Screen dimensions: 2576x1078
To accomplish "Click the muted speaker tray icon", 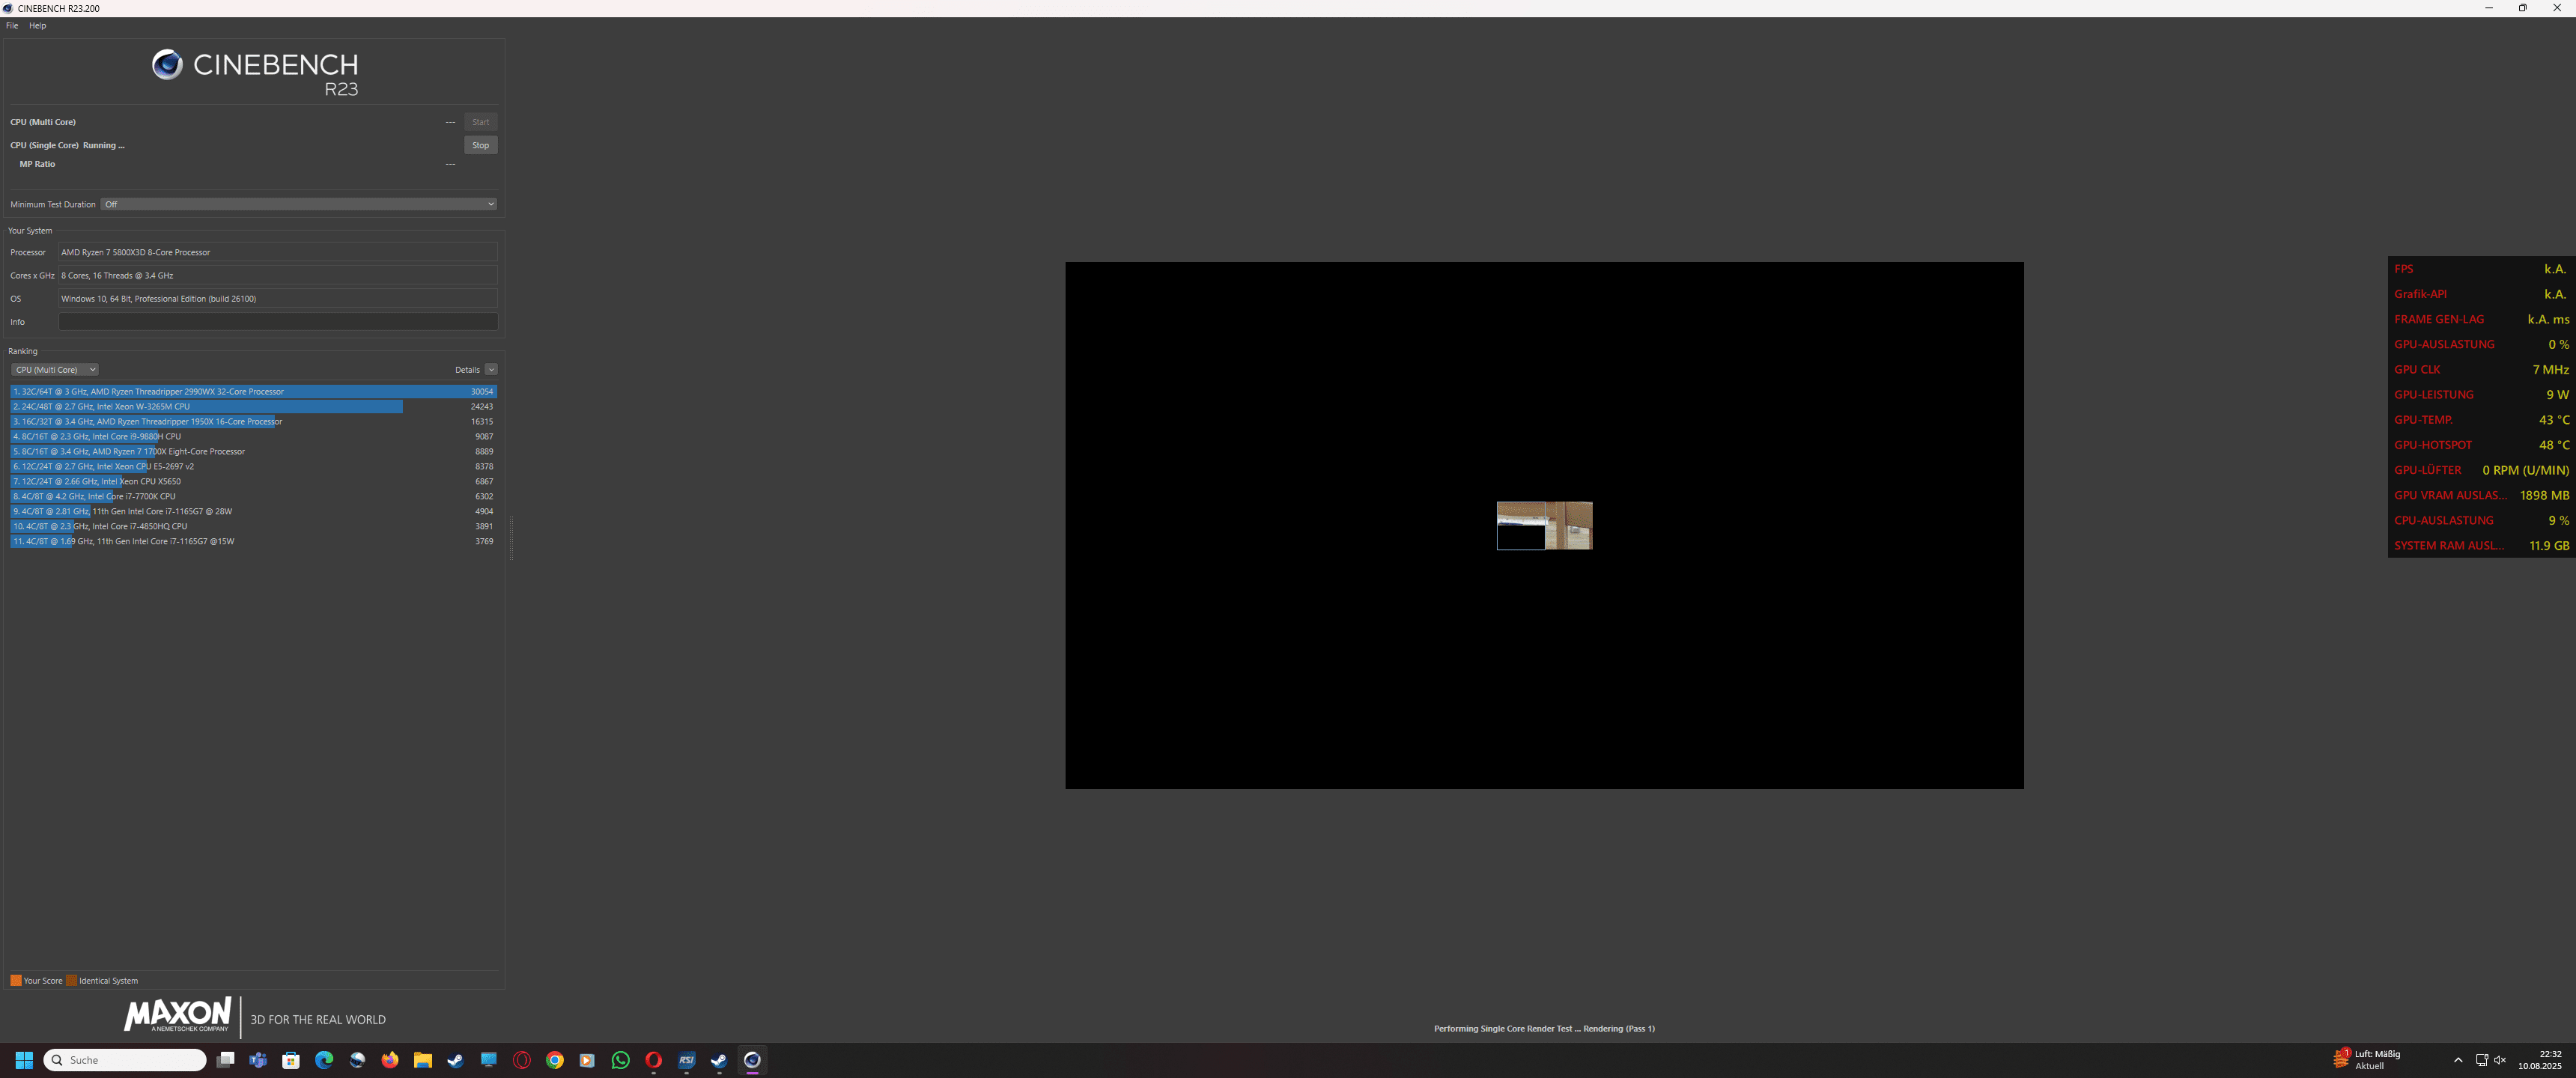I will tap(2500, 1060).
